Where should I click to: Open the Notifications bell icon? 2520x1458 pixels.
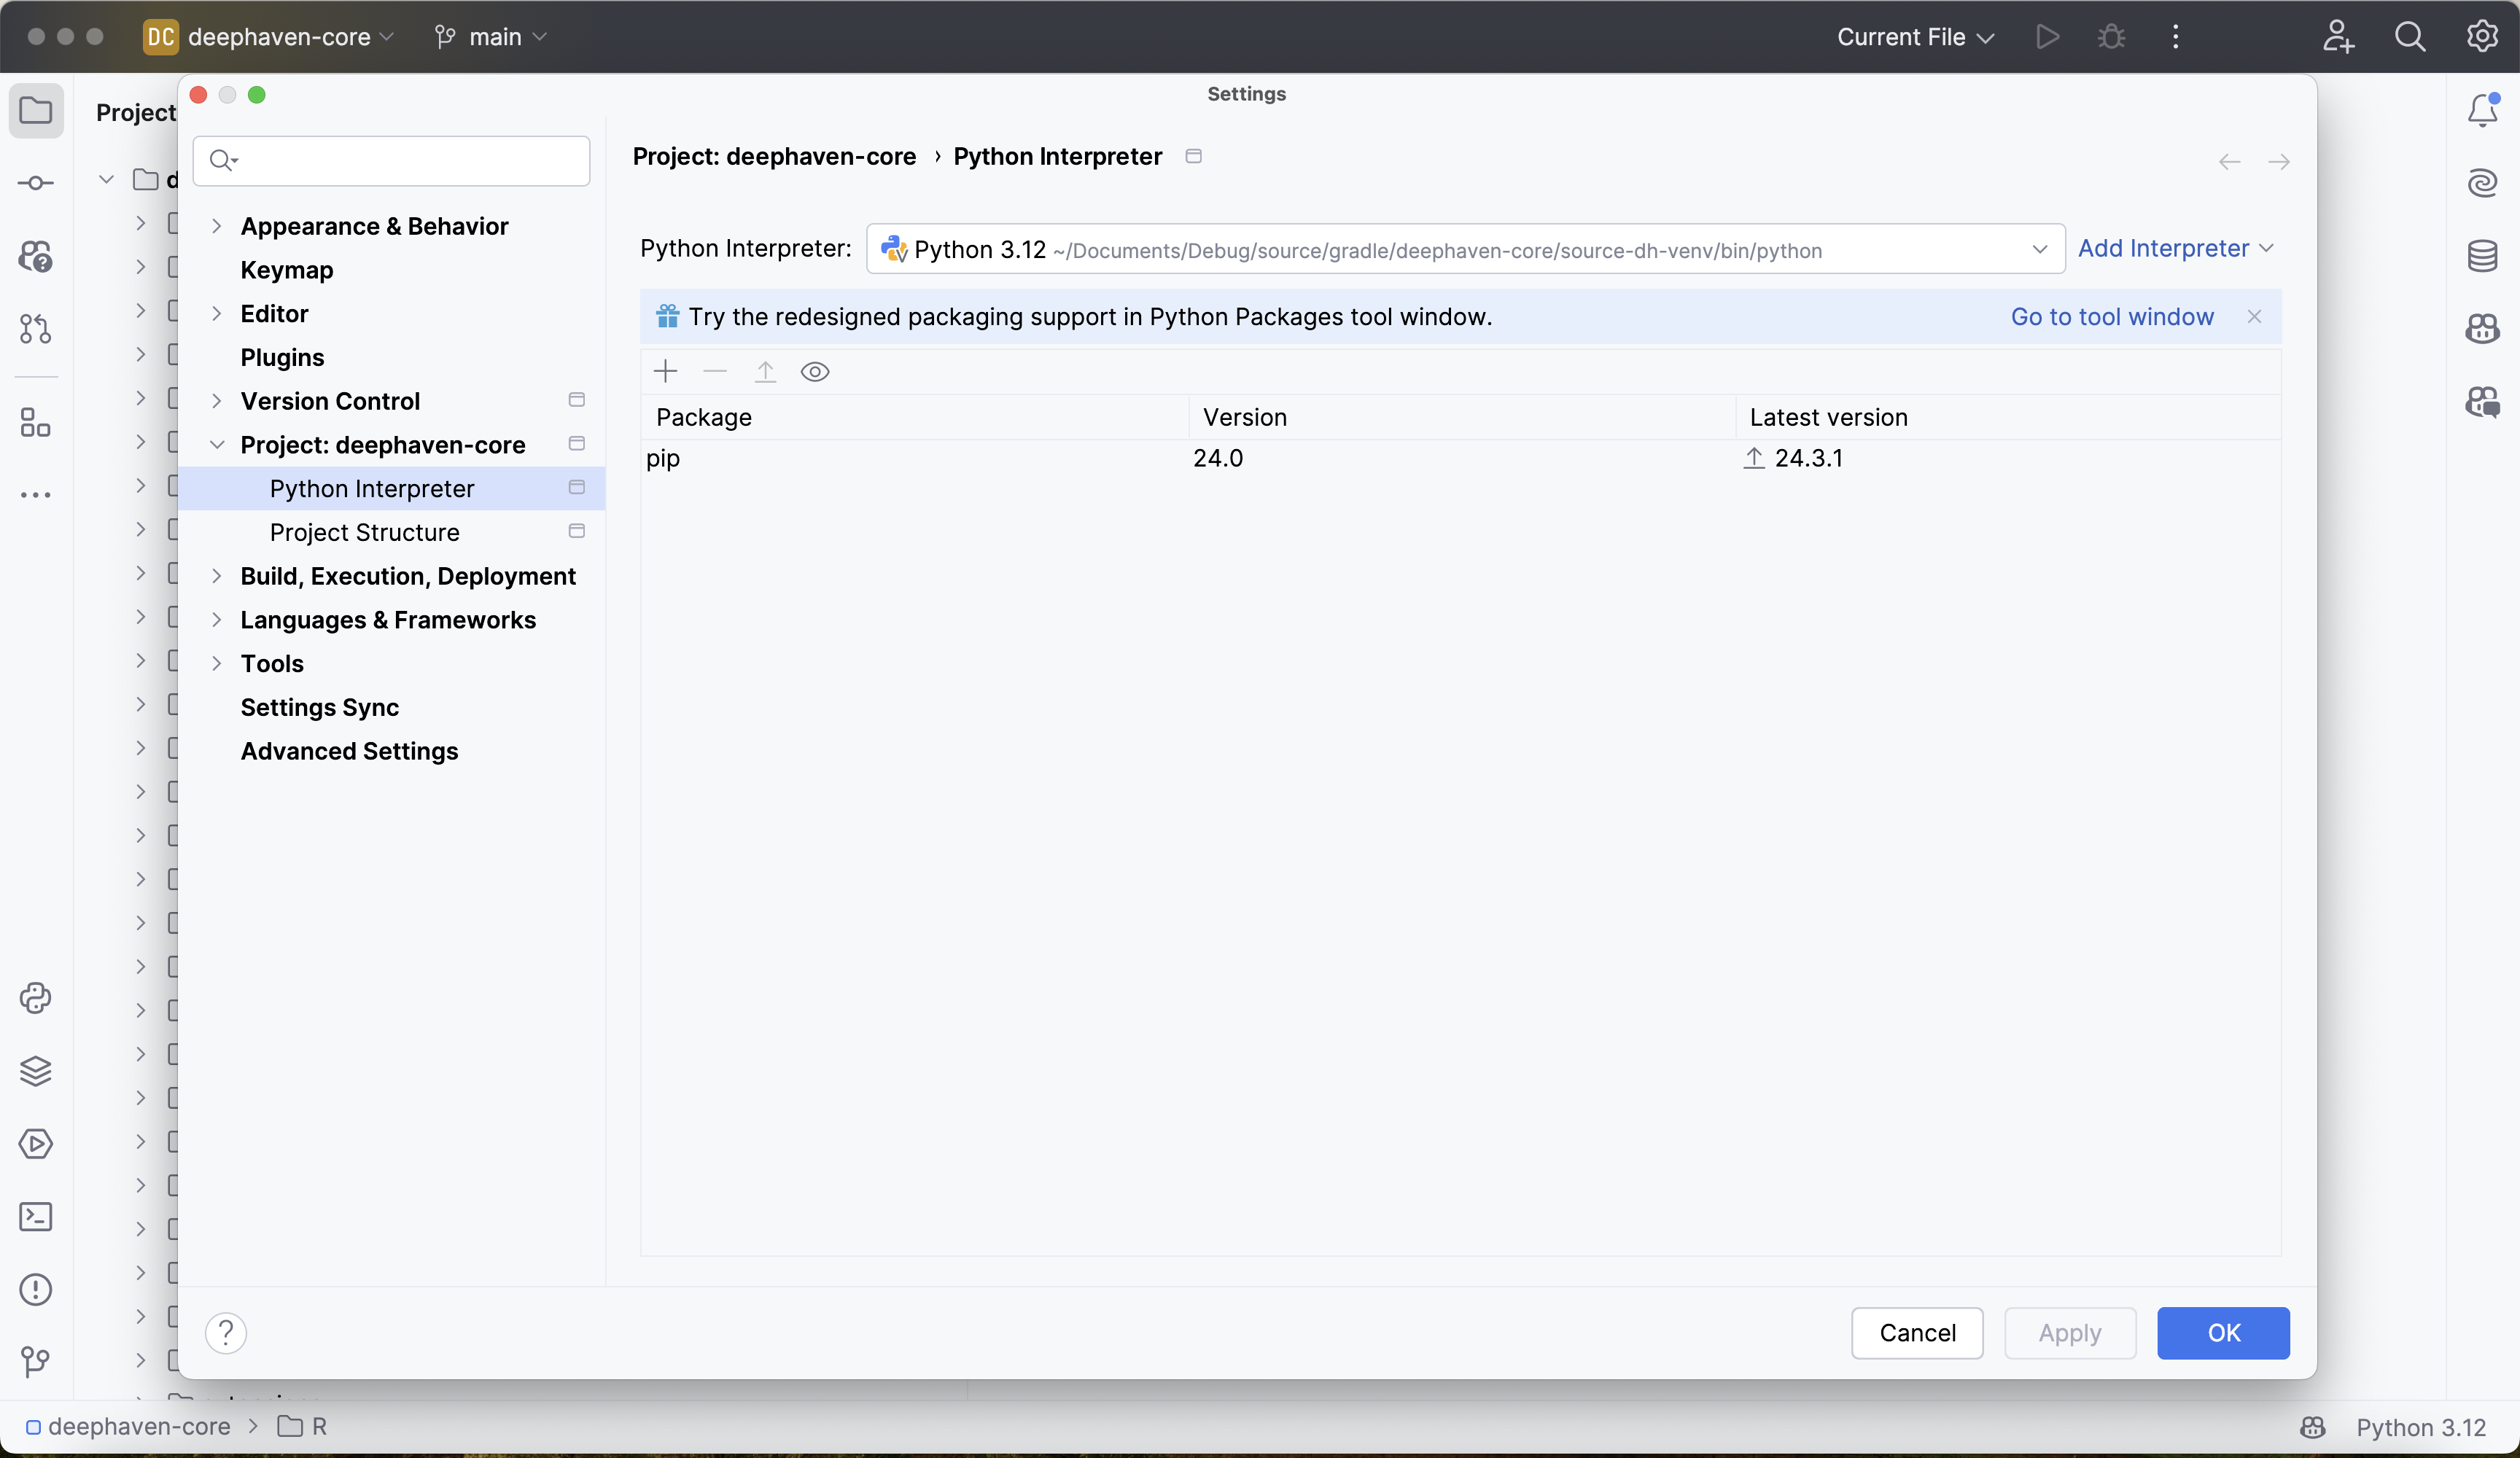click(x=2483, y=110)
